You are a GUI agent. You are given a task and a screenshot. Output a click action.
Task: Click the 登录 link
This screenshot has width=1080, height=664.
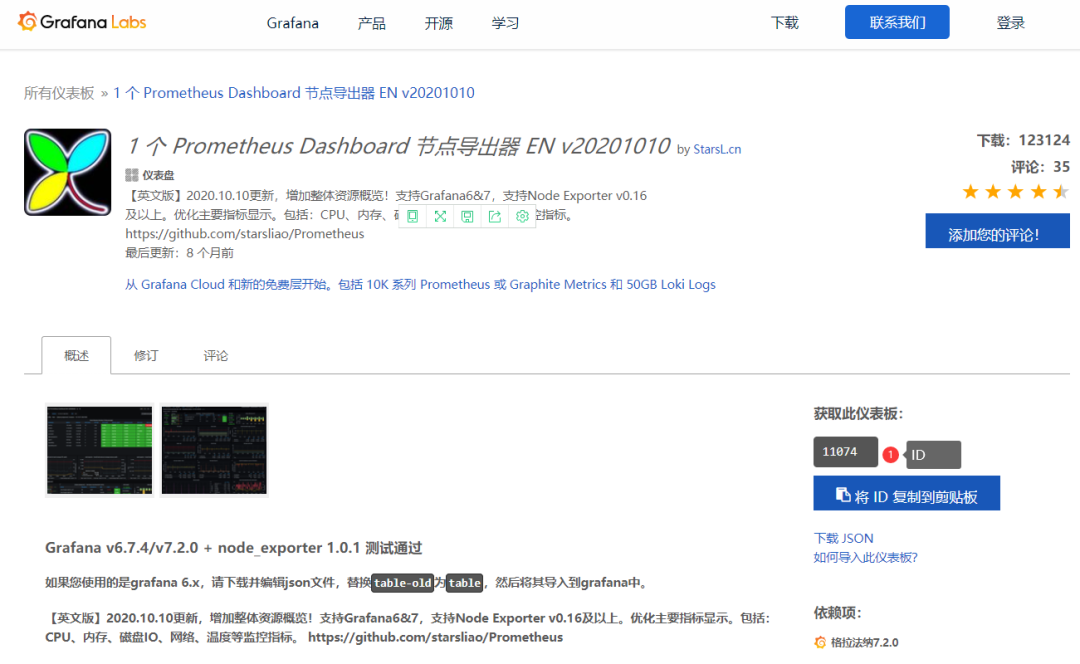[1010, 23]
